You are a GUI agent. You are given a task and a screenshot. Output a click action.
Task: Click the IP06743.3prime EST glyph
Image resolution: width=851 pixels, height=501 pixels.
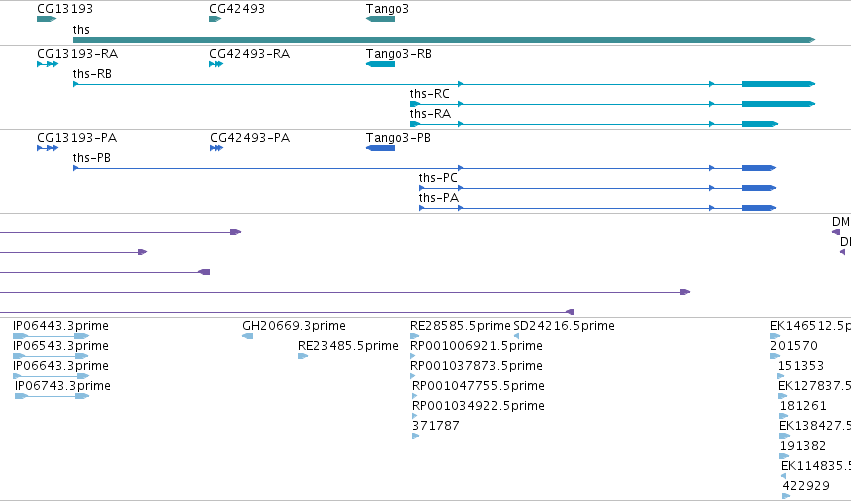pyautogui.click(x=52, y=396)
